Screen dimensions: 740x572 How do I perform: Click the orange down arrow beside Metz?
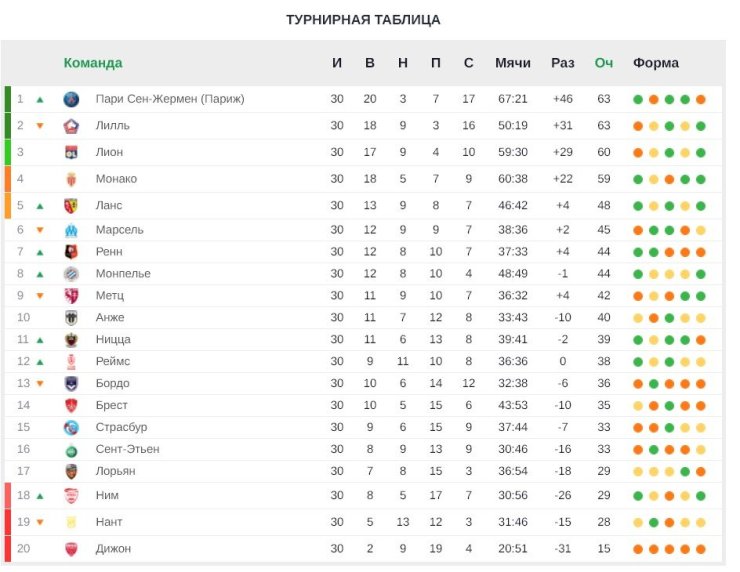40,296
